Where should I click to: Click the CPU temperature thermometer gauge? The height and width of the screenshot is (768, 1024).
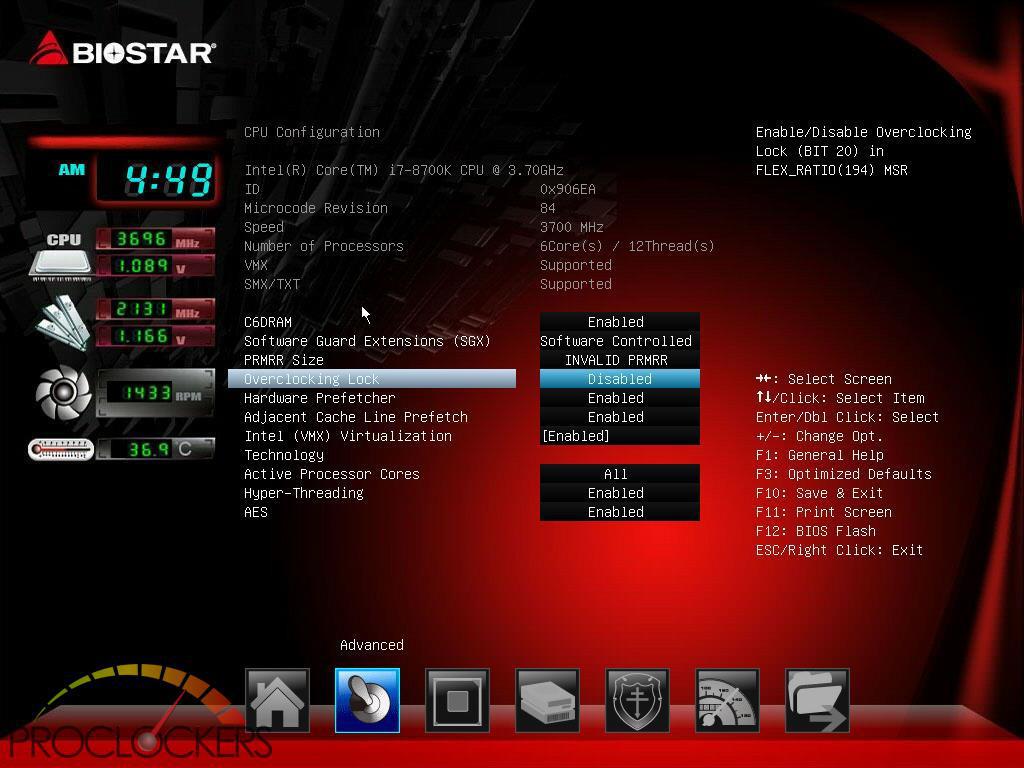pyautogui.click(x=62, y=450)
